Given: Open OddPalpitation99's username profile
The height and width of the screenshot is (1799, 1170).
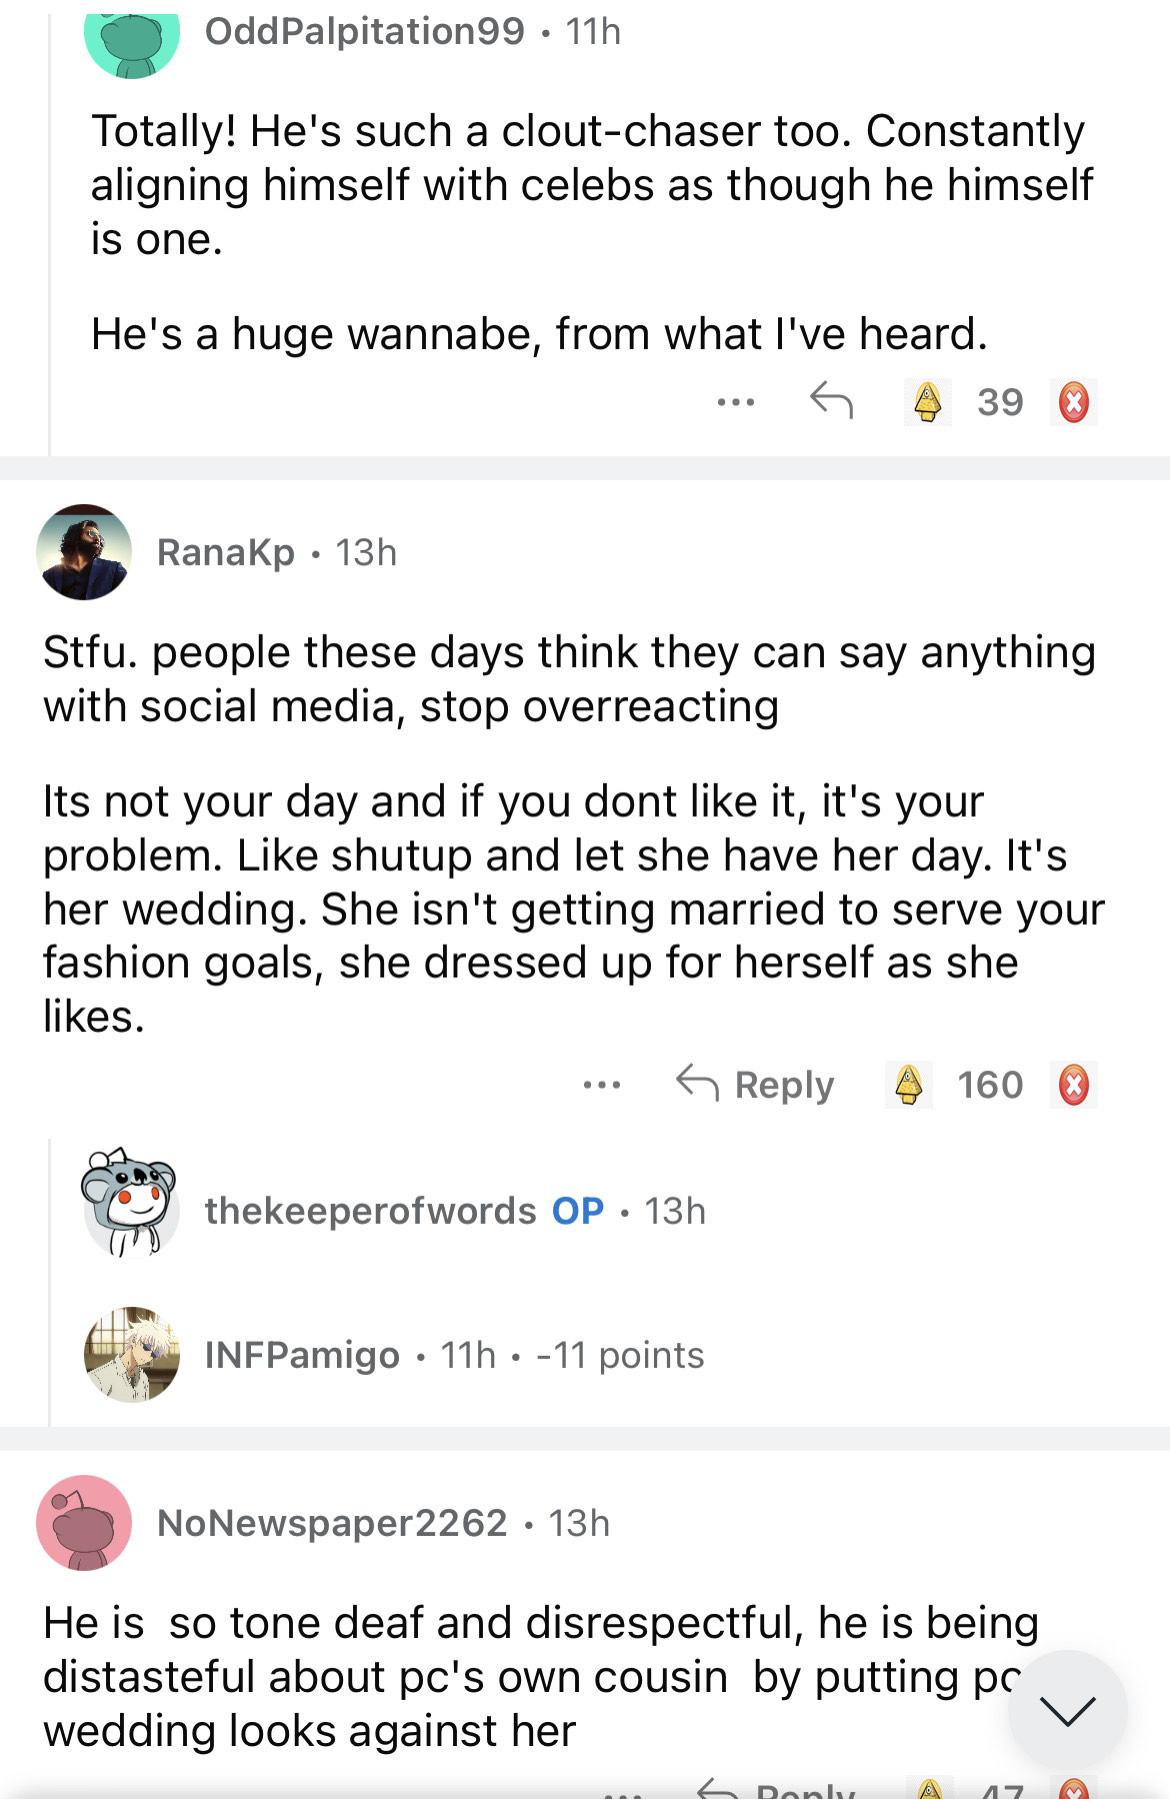Looking at the screenshot, I should coord(364,32).
